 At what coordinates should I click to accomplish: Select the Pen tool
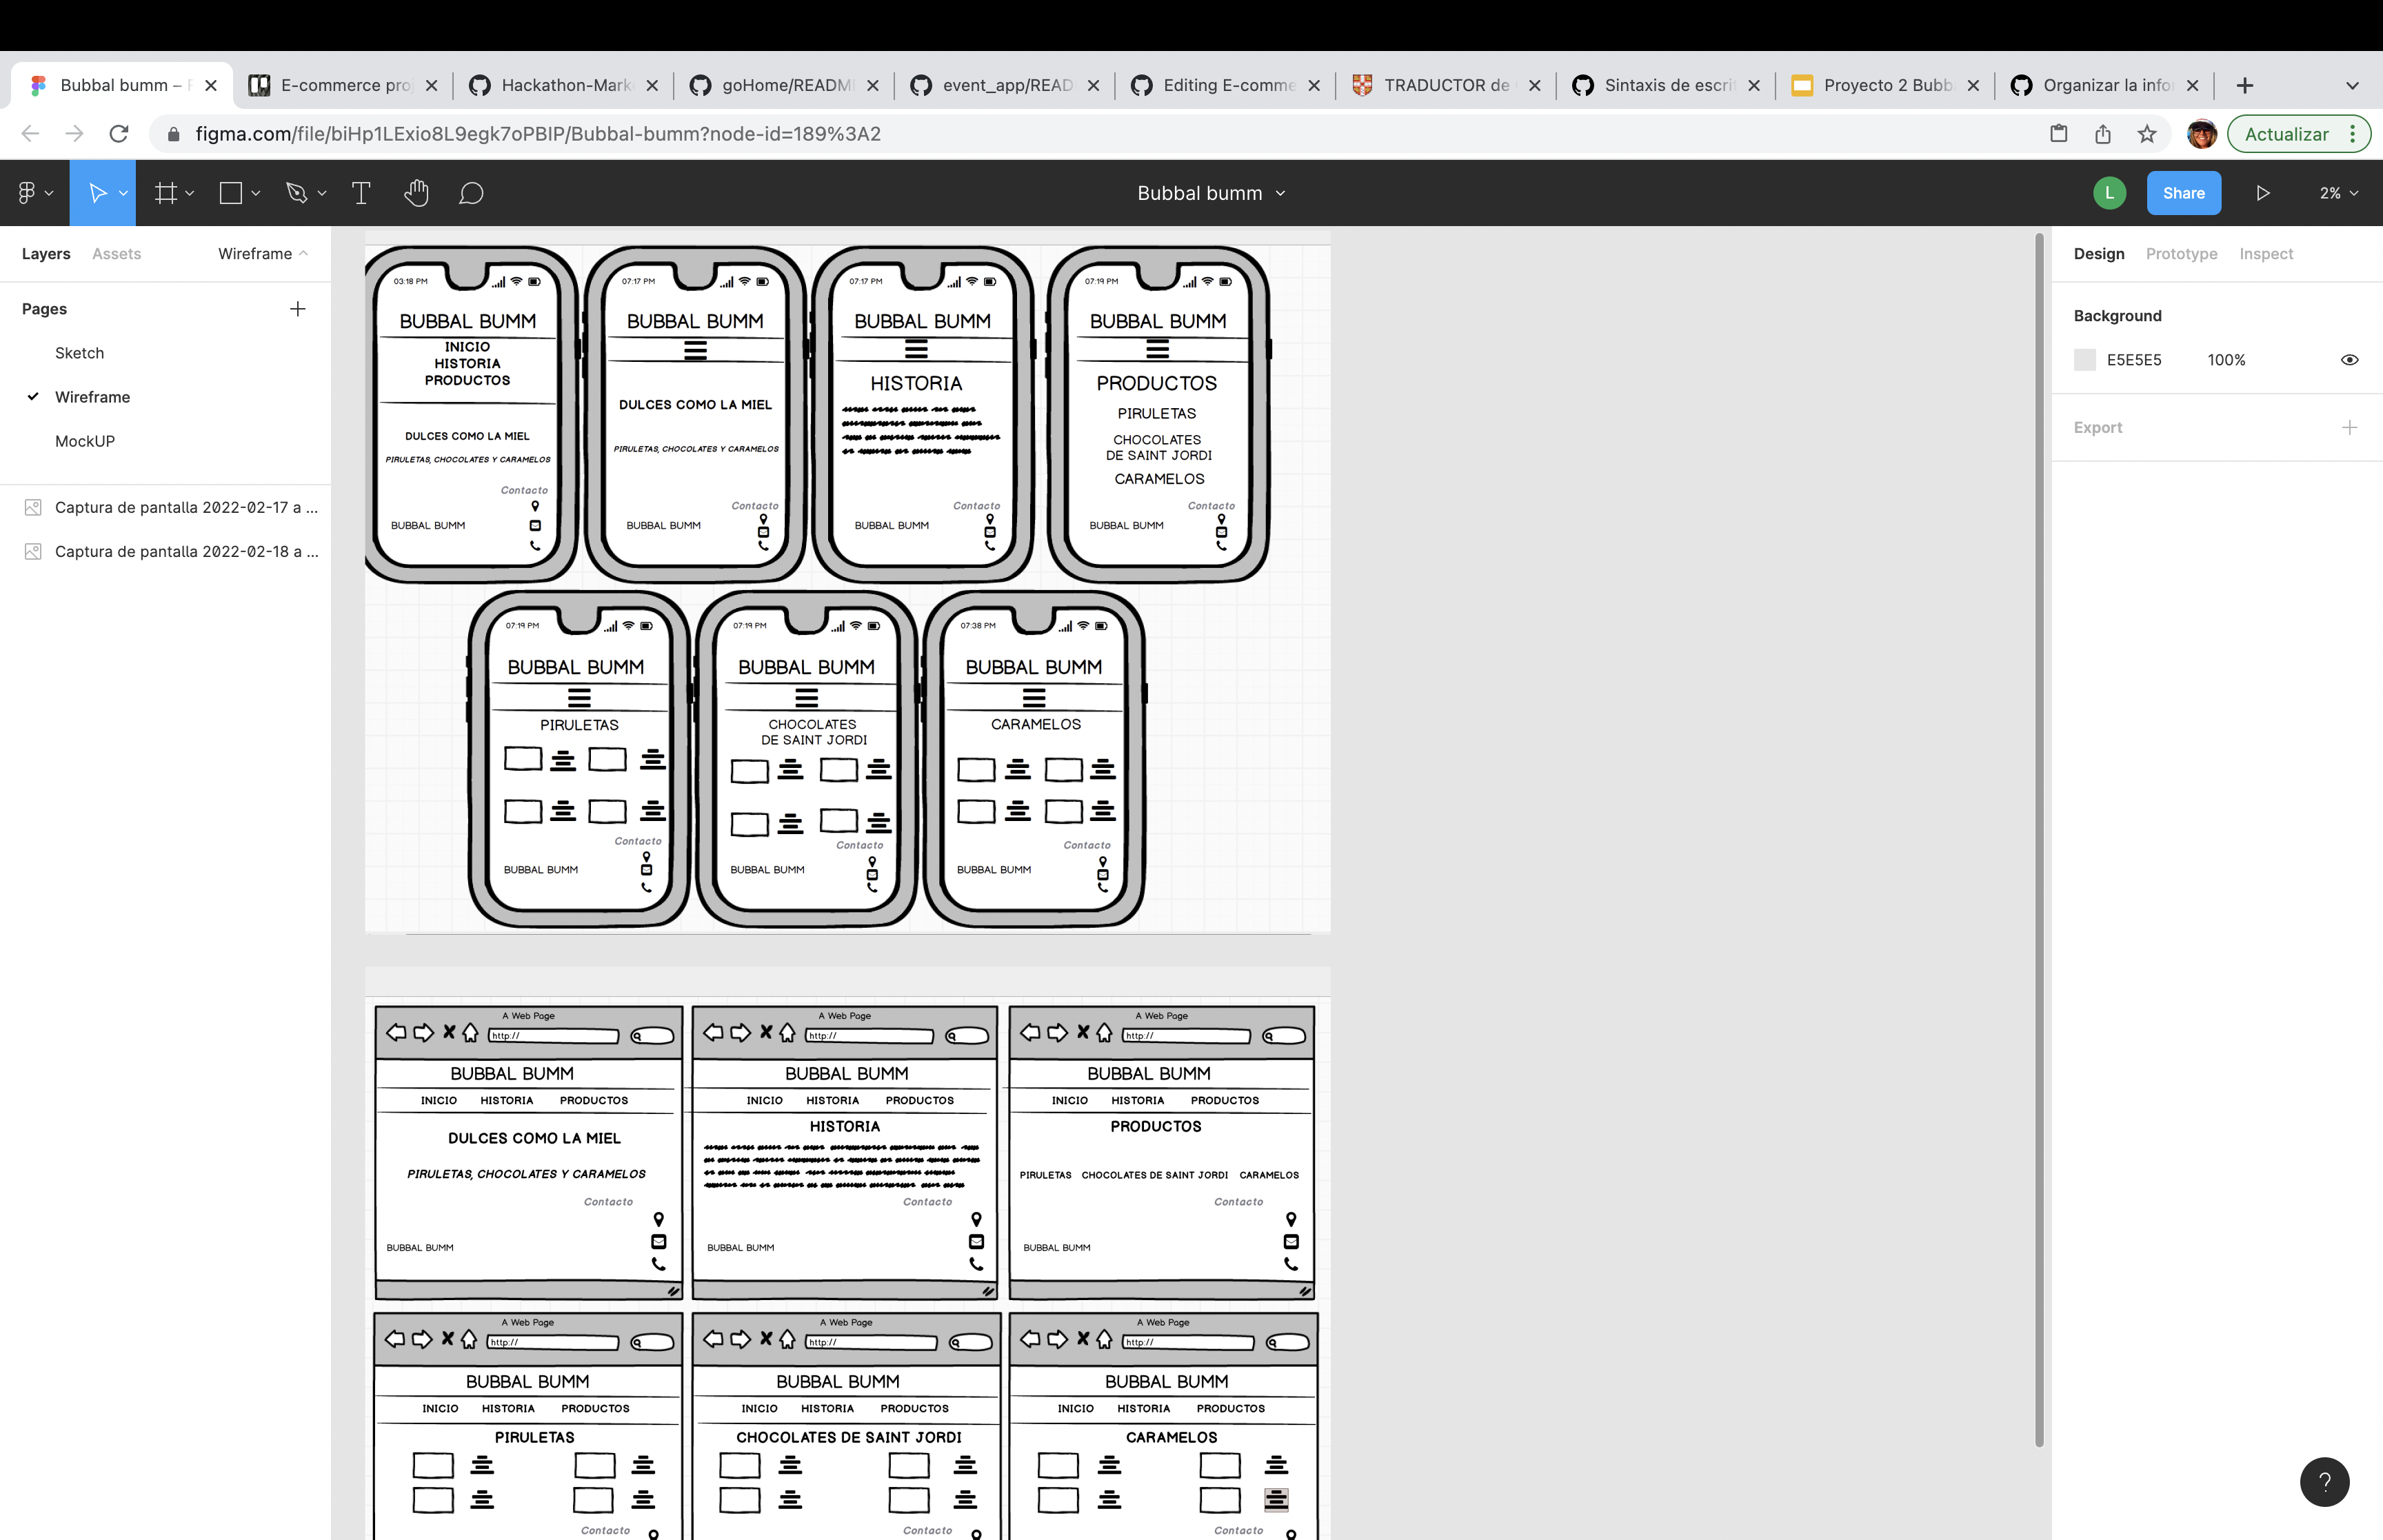click(x=296, y=193)
